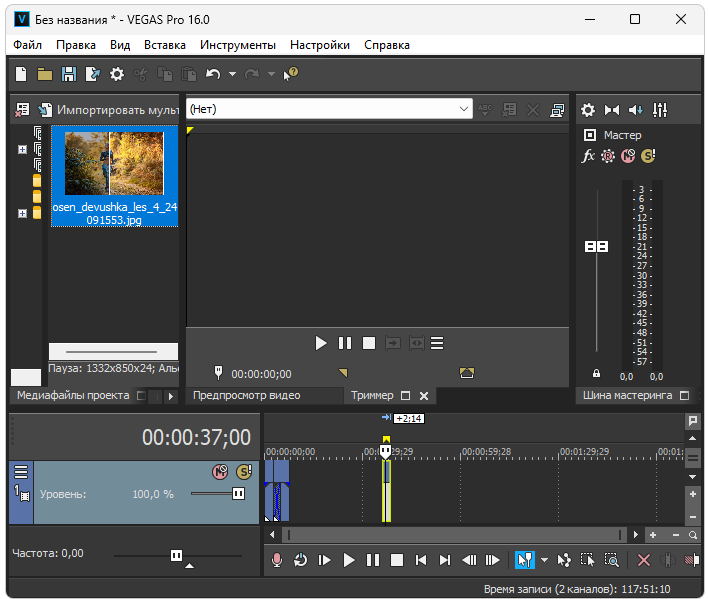
Task: Select the Normal edit tool in timeline toolbar
Action: click(x=524, y=561)
